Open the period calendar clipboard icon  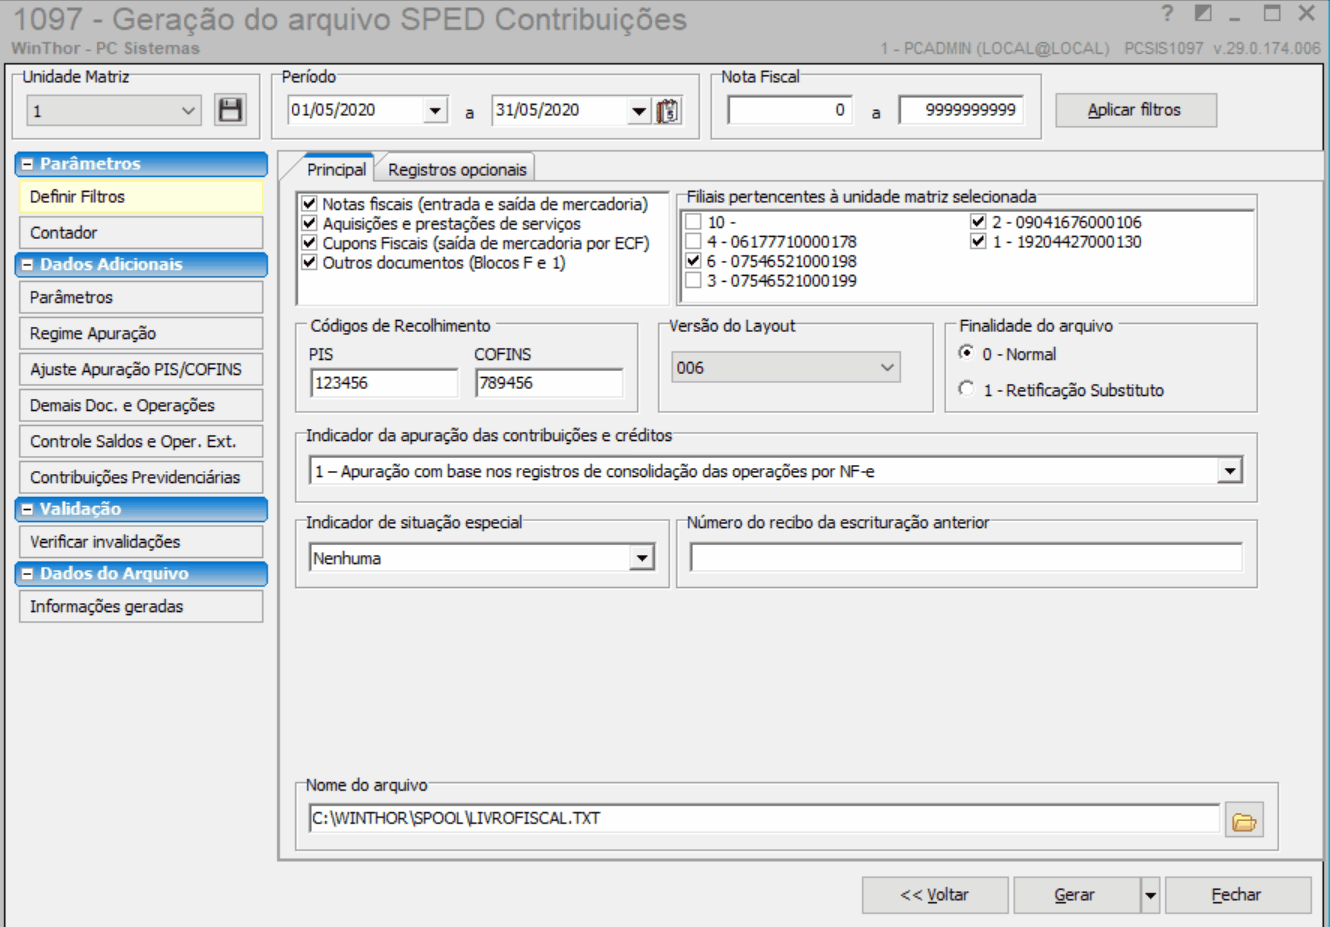(x=668, y=111)
